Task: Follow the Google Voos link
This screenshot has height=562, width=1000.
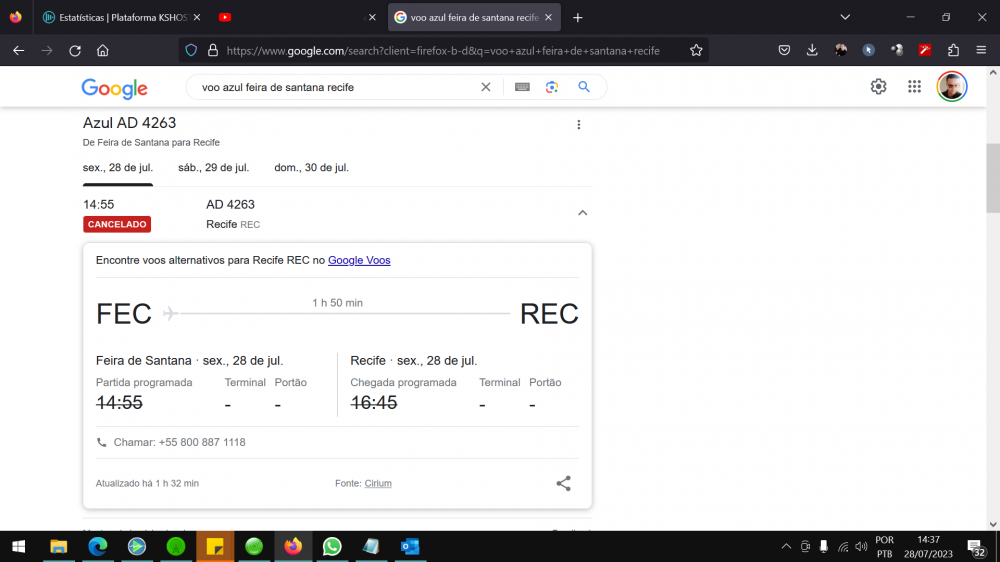Action: (x=359, y=260)
